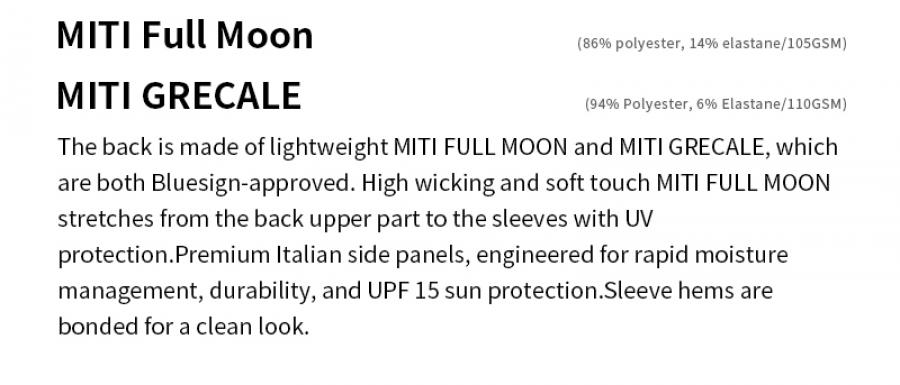The height and width of the screenshot is (385, 900).
Task: Click the phrase bonded for a clean look
Action: pos(184,327)
